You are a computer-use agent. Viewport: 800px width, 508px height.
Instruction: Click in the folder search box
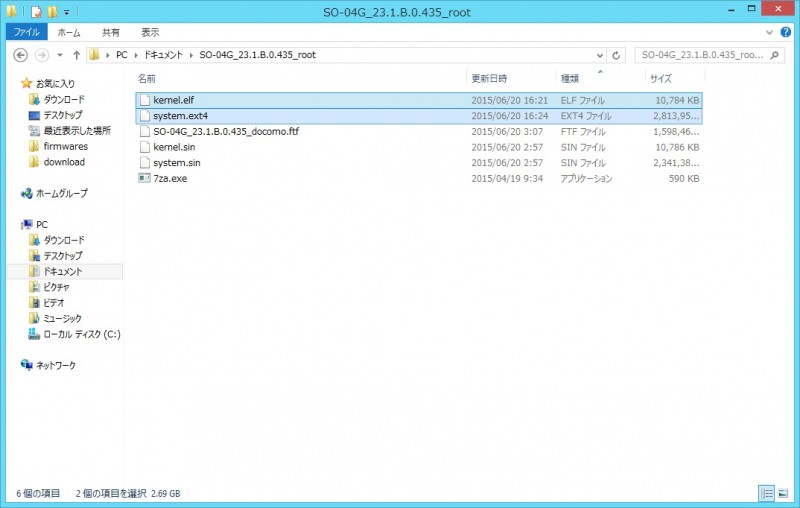pos(702,55)
